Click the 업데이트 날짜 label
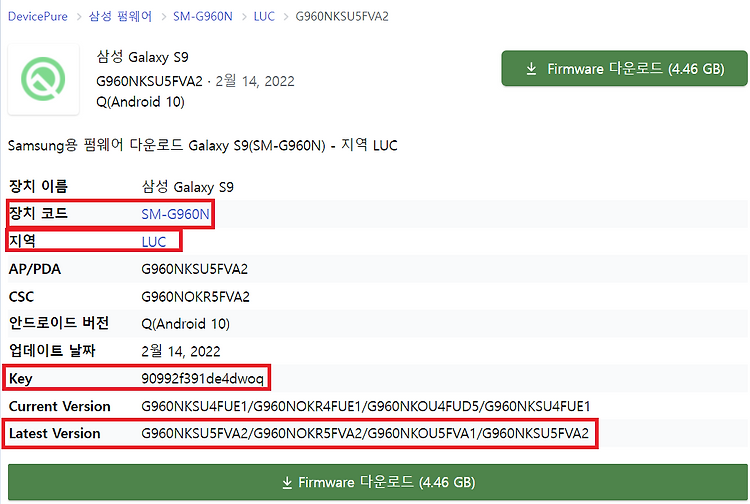750x504 pixels. tap(52, 351)
